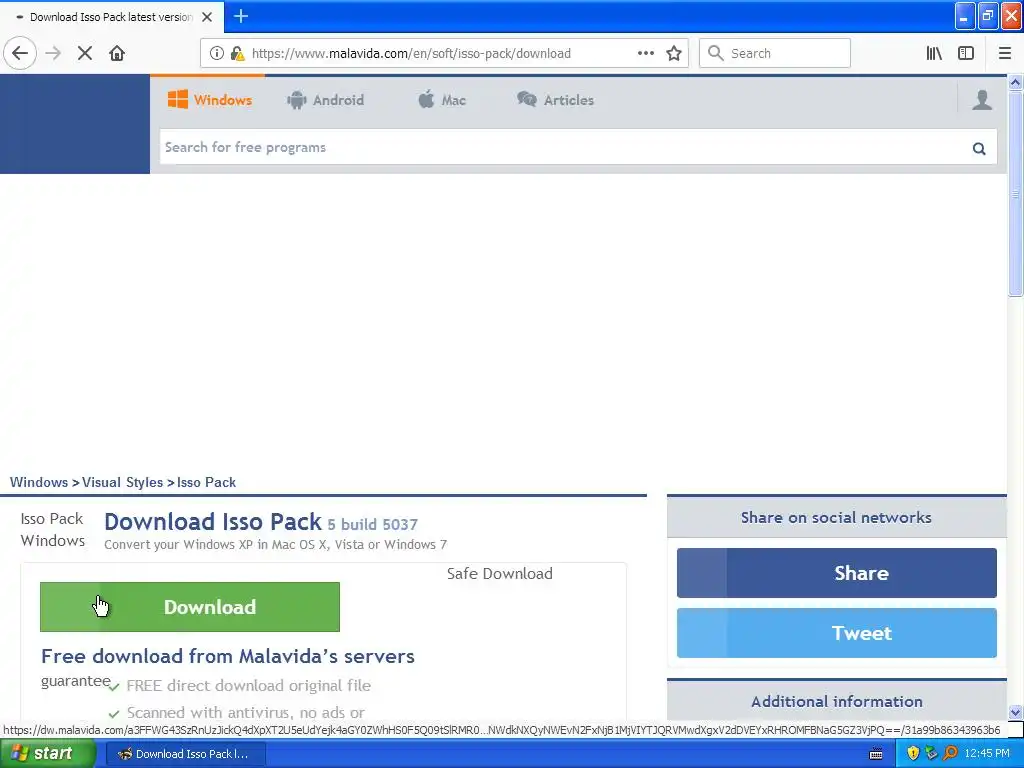
Task: Click the on-screen keyboard tray icon
Action: click(x=876, y=754)
